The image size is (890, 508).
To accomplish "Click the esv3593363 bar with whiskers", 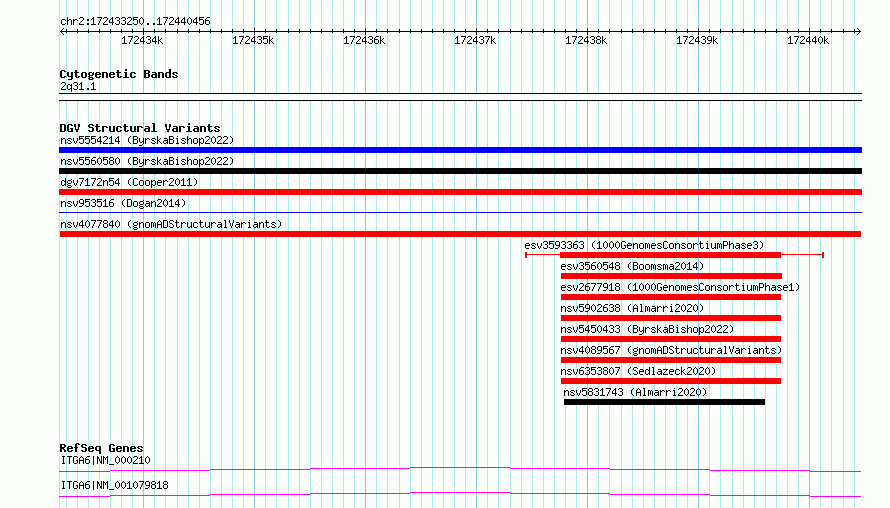I will (674, 255).
